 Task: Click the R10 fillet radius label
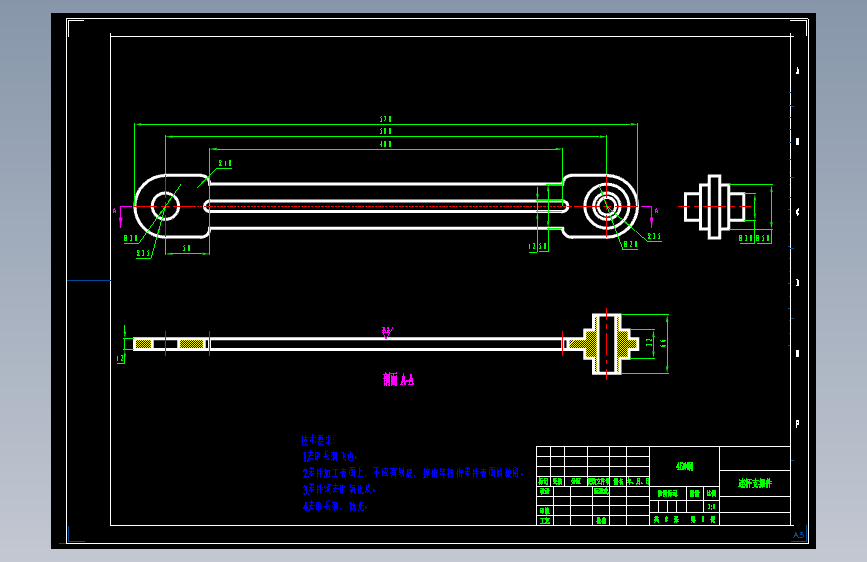pyautogui.click(x=225, y=163)
